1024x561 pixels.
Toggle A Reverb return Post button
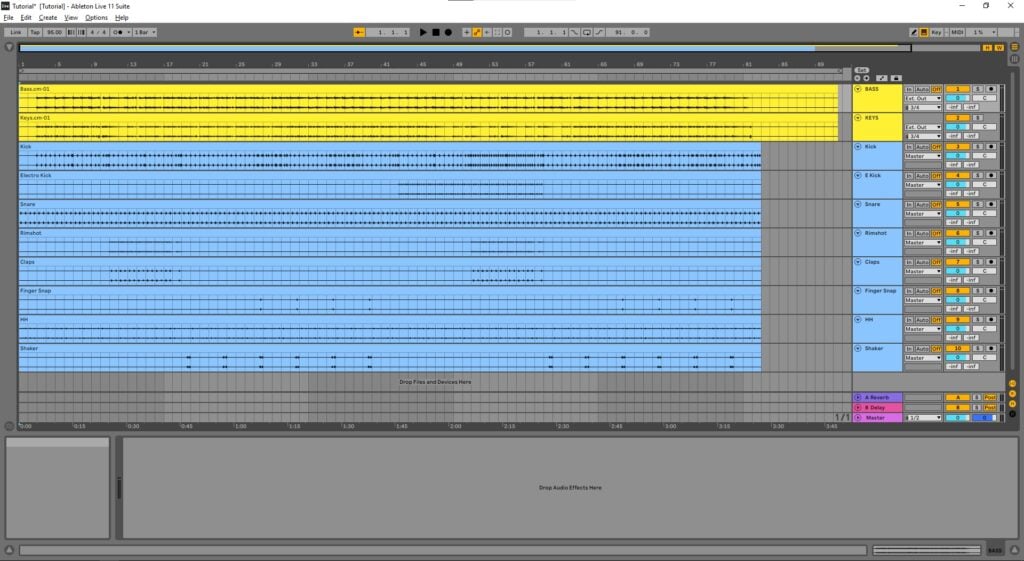tap(990, 397)
